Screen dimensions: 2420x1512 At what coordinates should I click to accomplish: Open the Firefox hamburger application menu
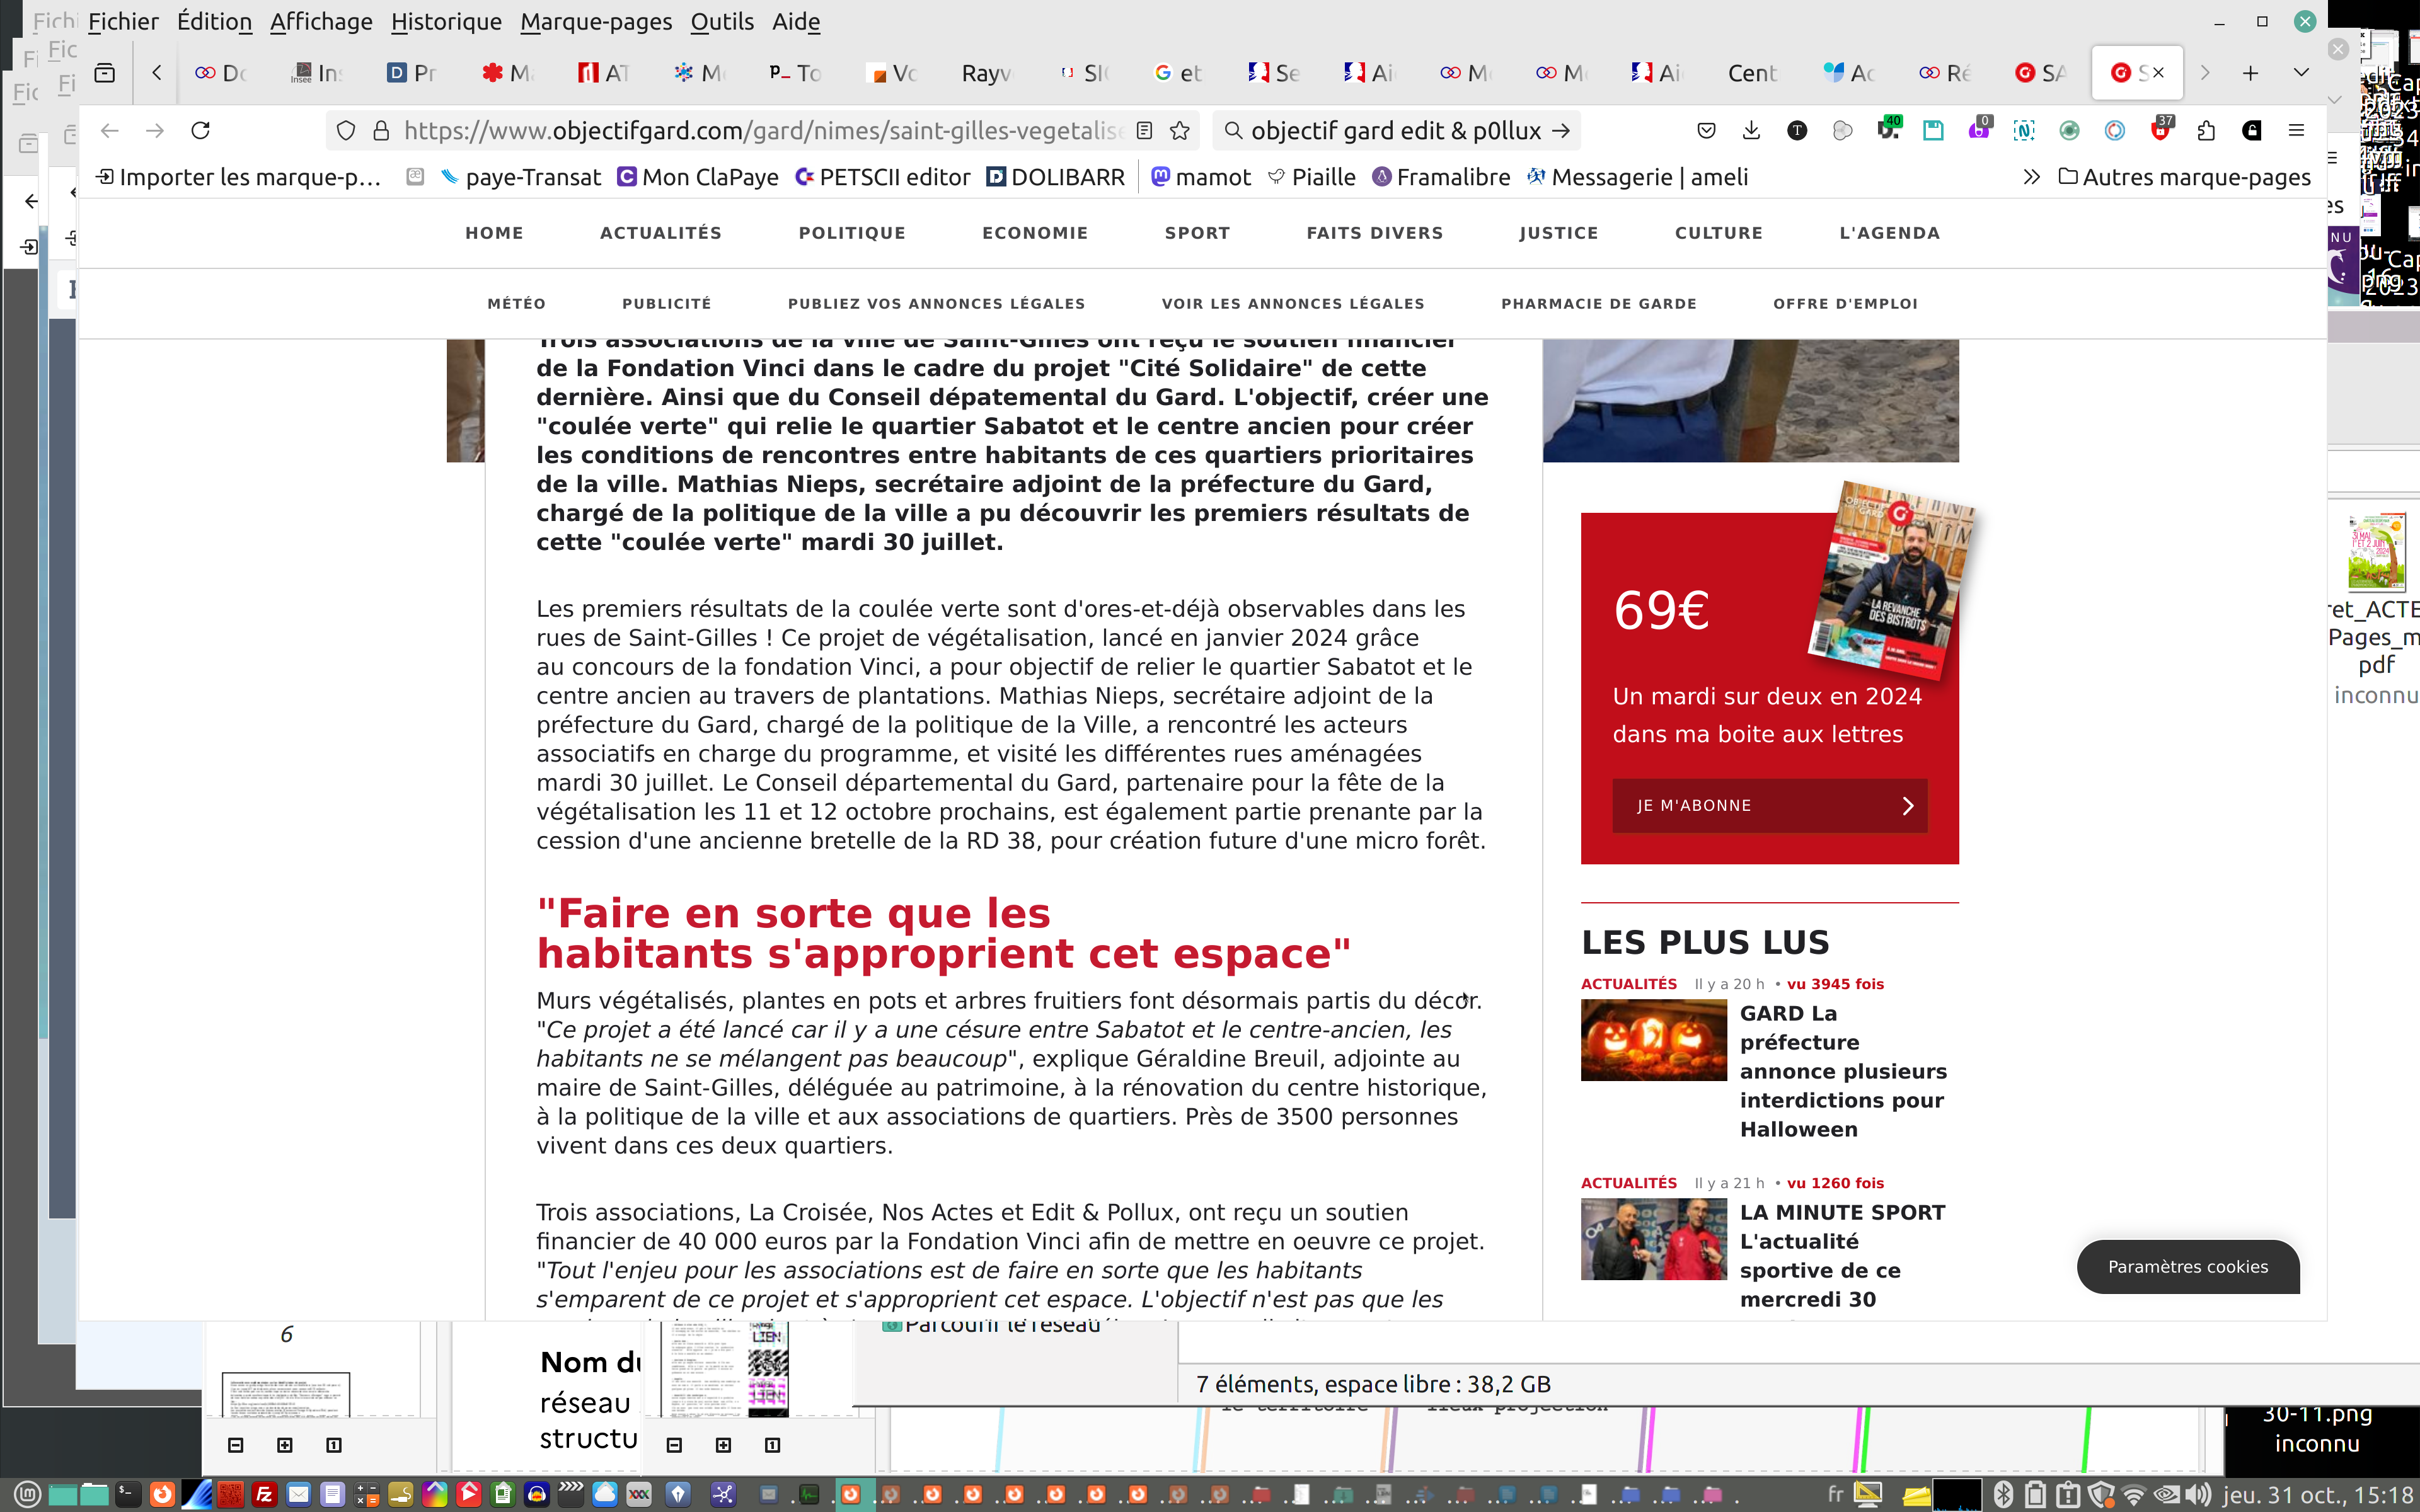2296,130
